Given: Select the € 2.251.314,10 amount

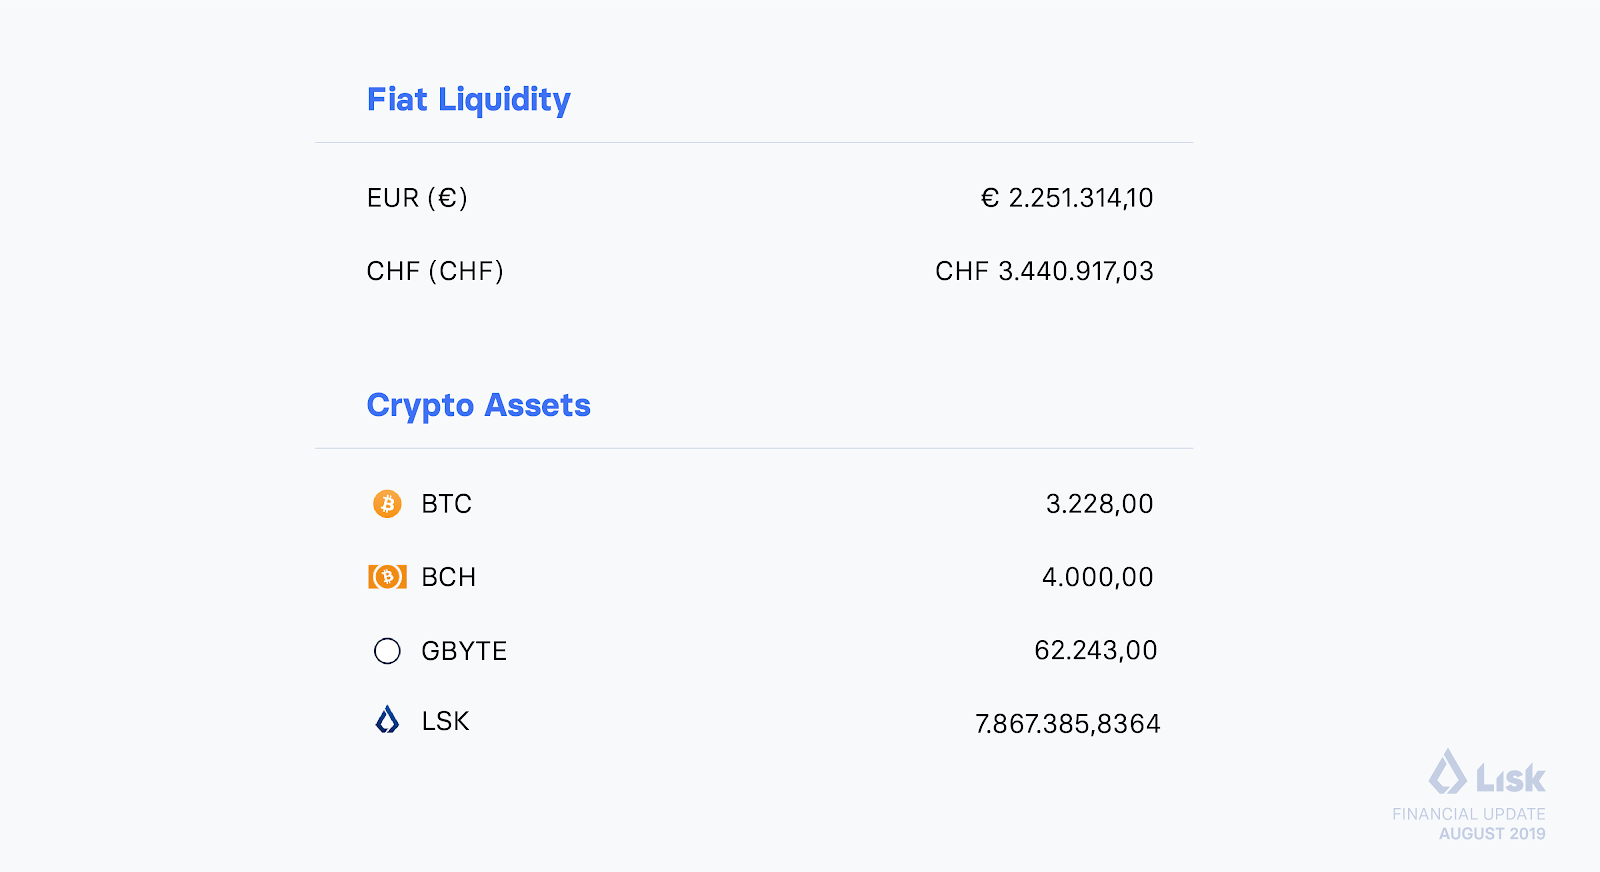Looking at the screenshot, I should (x=1067, y=198).
